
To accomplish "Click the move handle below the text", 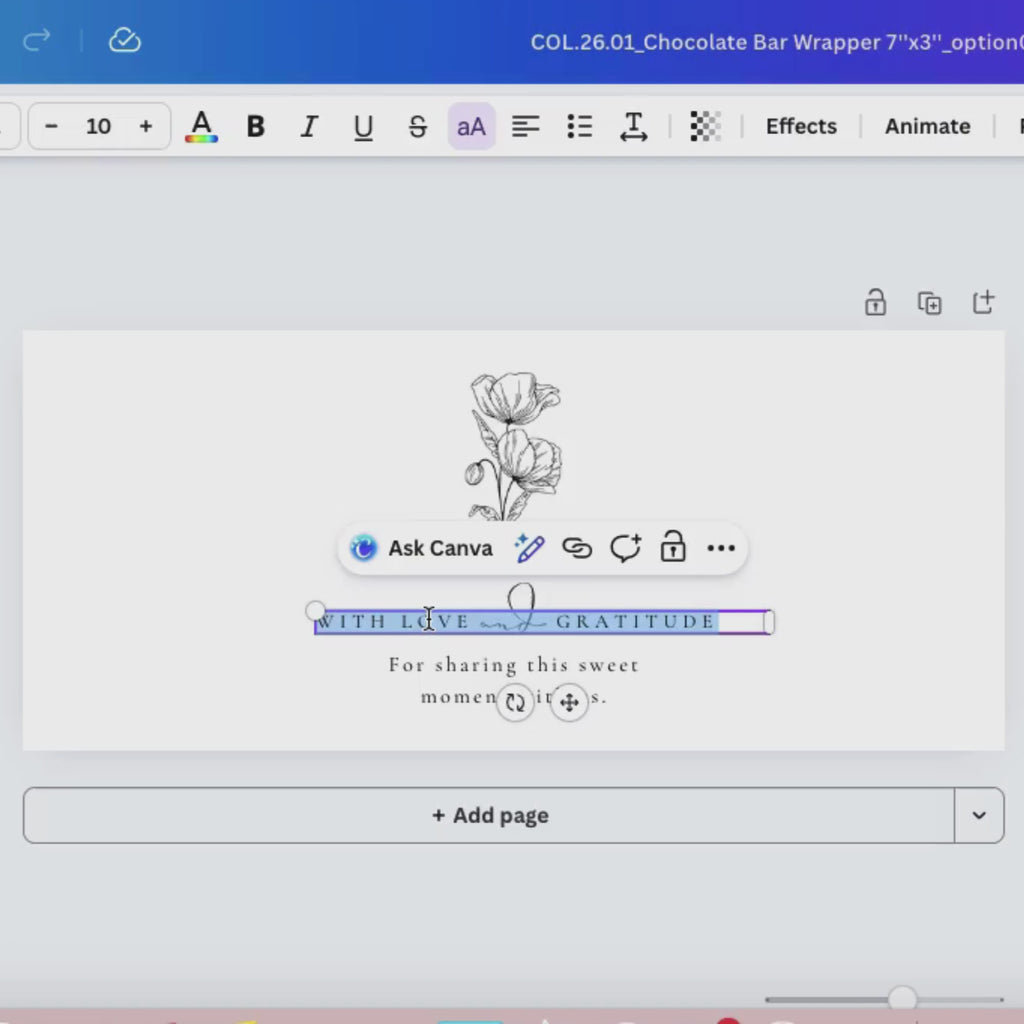I will point(569,703).
